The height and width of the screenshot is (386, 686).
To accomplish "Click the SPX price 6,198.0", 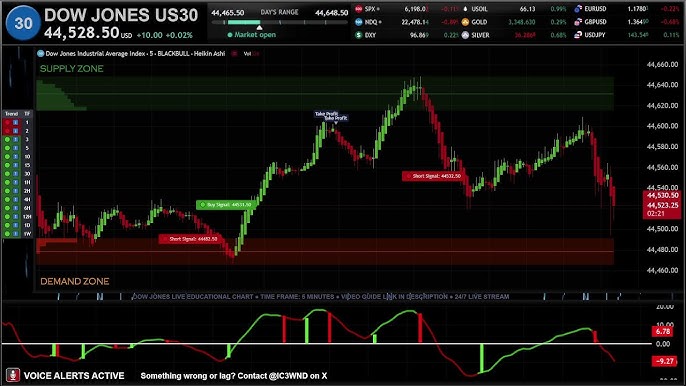I will click(x=416, y=9).
